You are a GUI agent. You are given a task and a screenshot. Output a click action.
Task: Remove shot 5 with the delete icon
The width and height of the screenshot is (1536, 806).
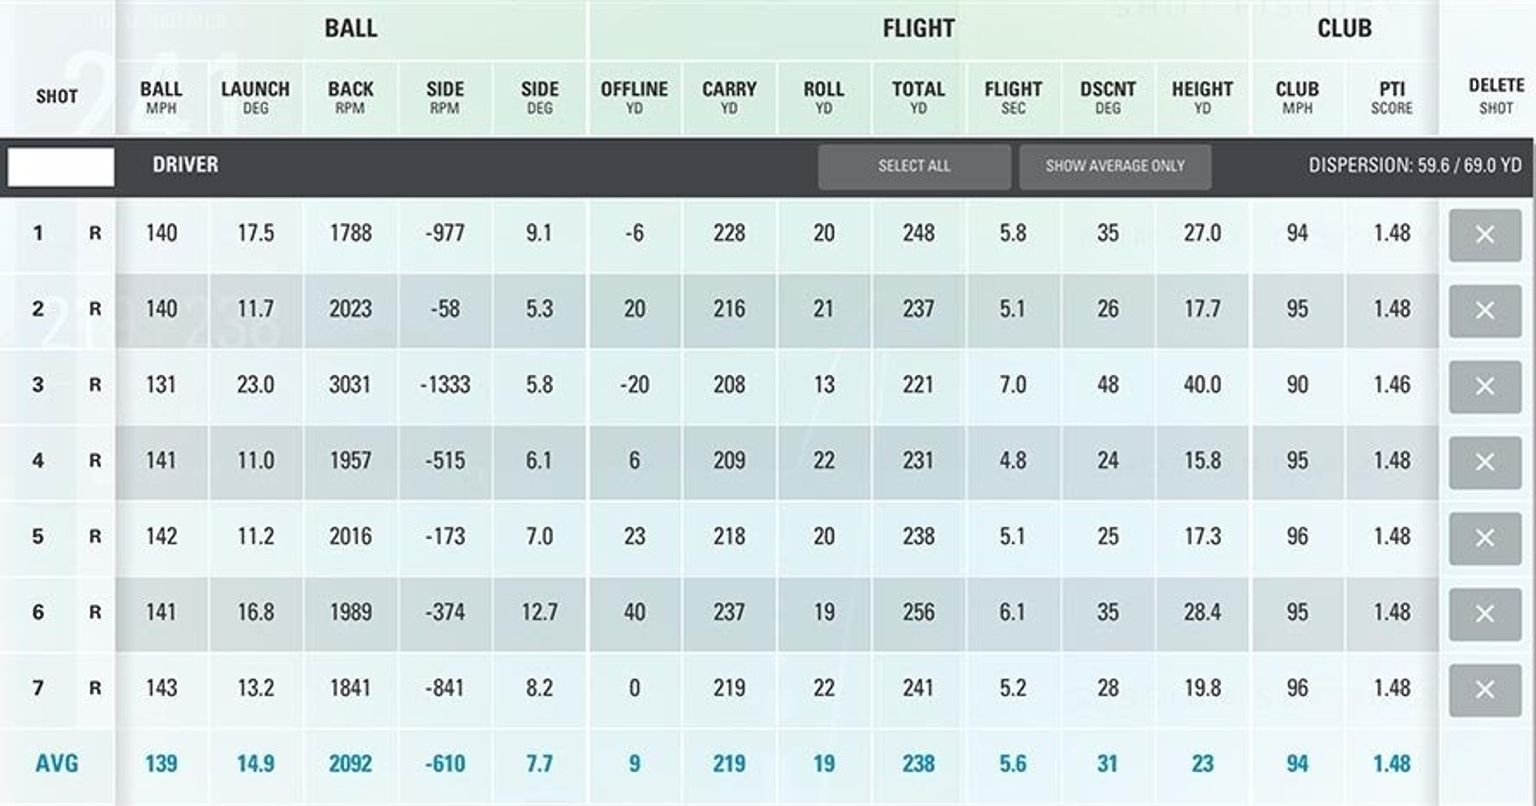[x=1485, y=537]
